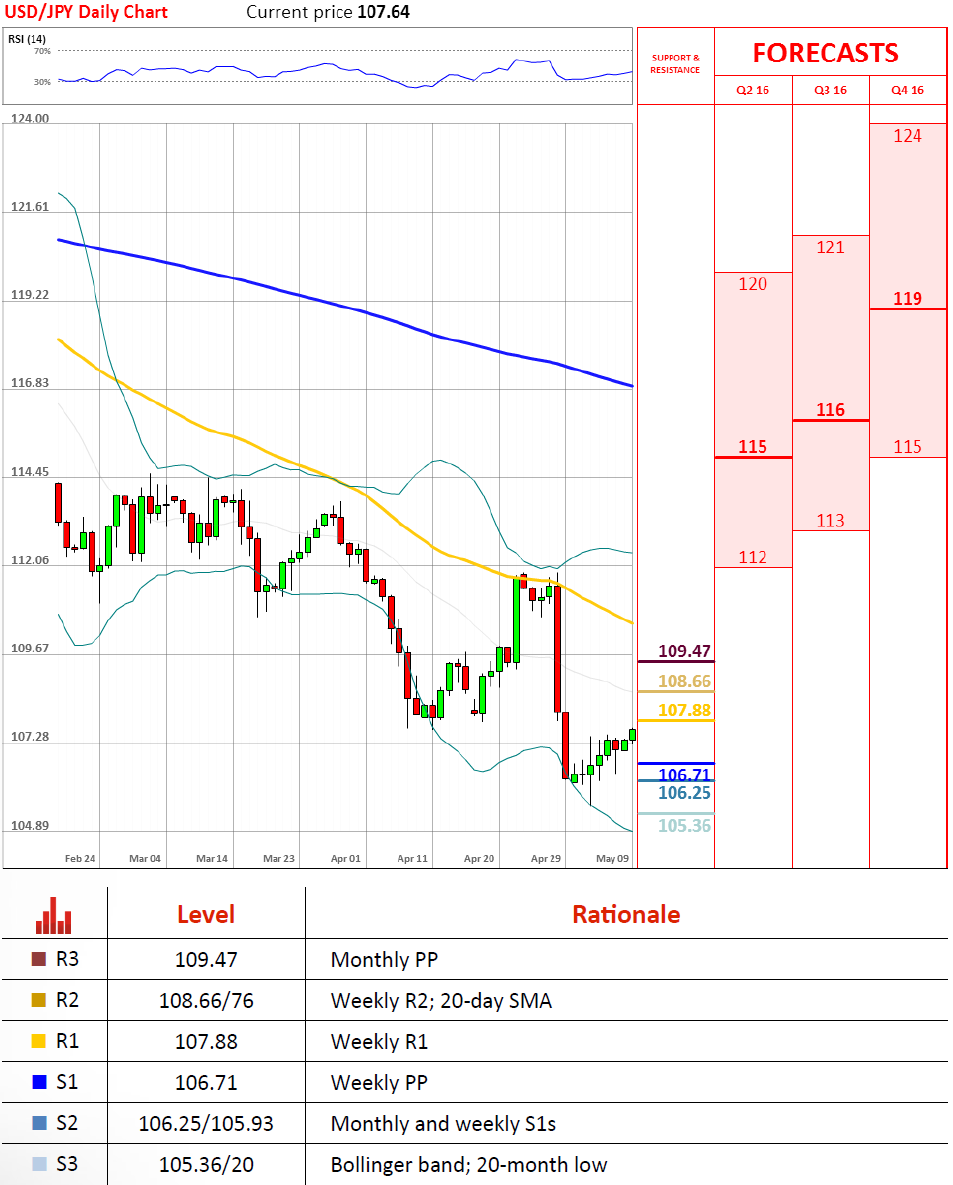Click the R2 orange color swatch
Image resolution: width=953 pixels, height=1185 pixels.
(x=39, y=1000)
